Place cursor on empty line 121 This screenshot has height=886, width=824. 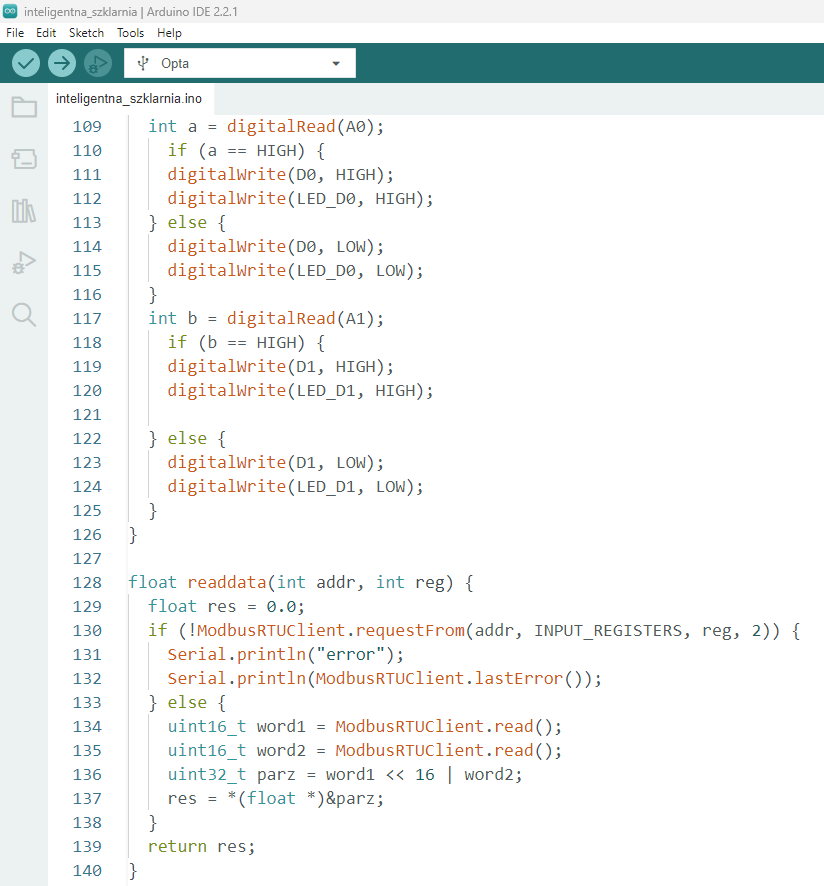(300, 414)
